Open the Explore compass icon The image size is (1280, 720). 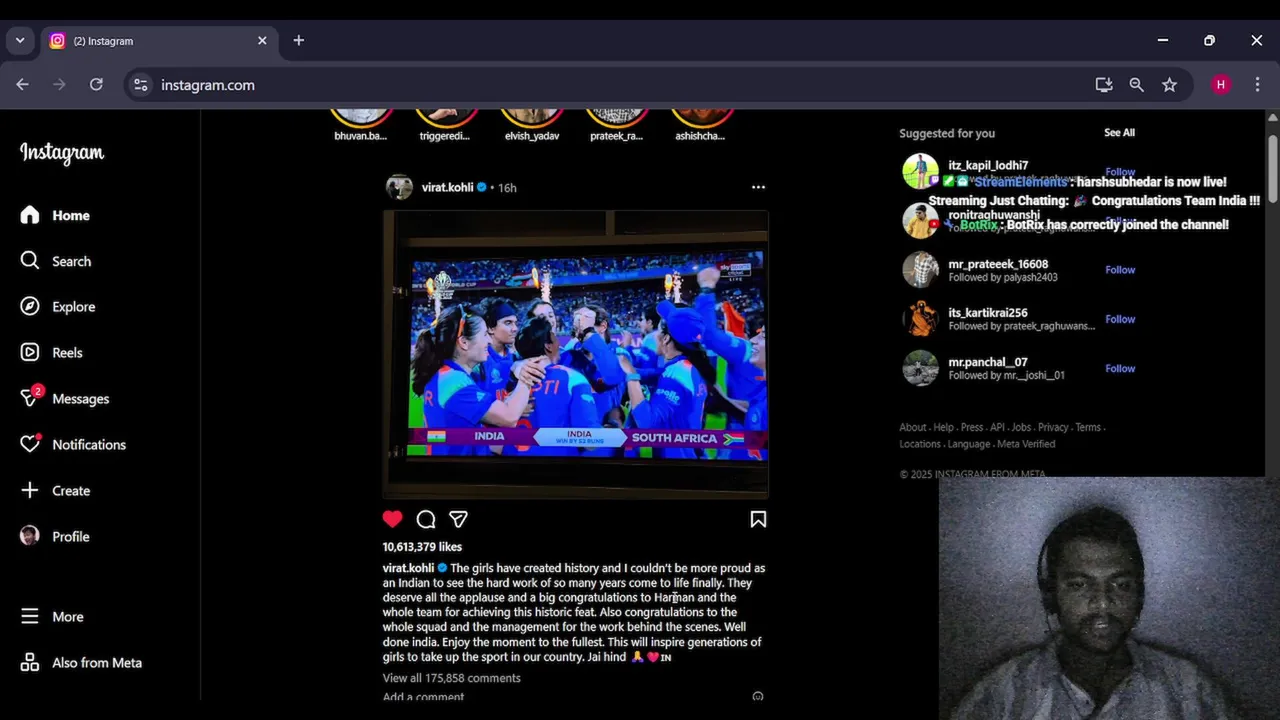click(x=30, y=307)
